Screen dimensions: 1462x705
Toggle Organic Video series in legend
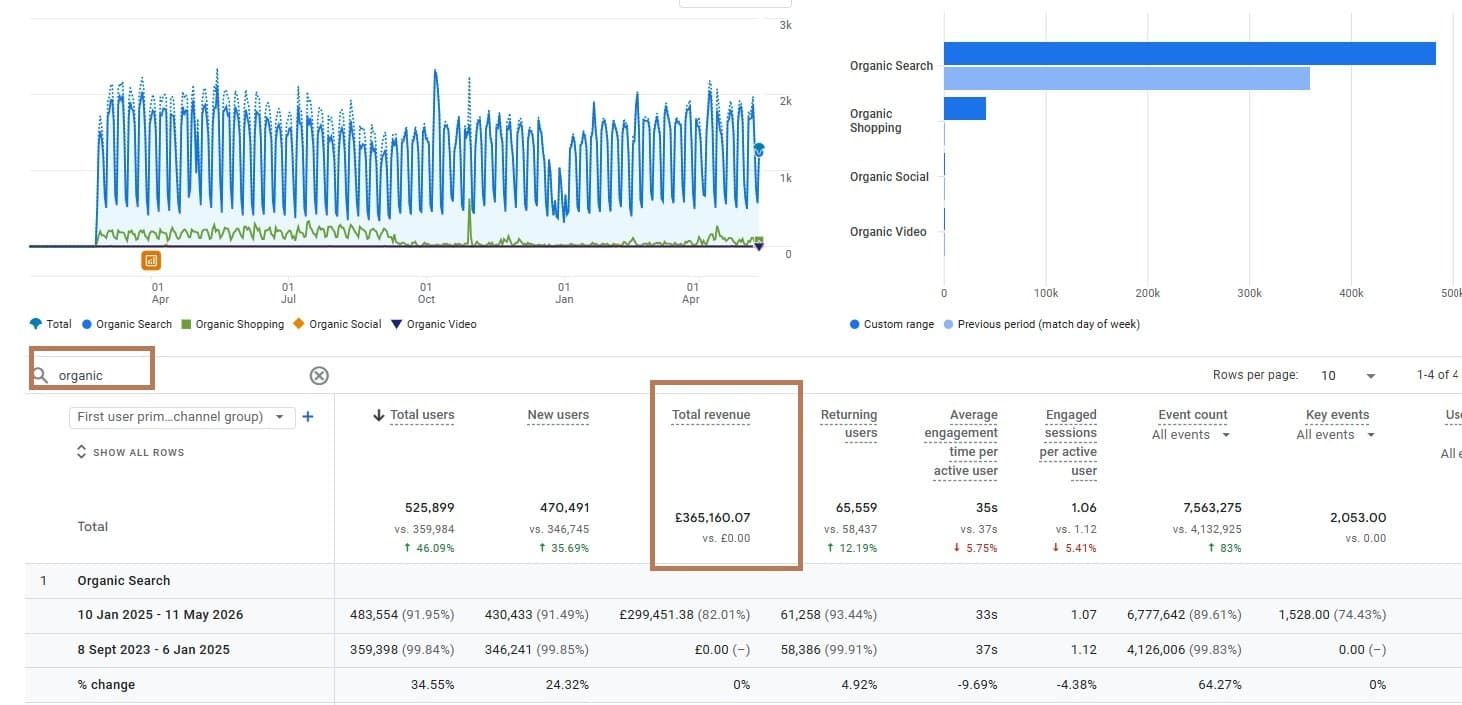[434, 324]
